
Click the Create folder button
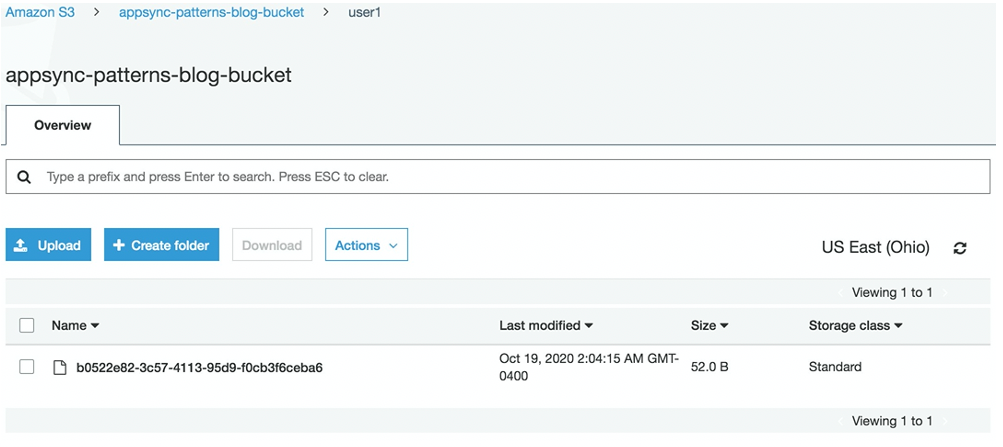click(x=162, y=245)
